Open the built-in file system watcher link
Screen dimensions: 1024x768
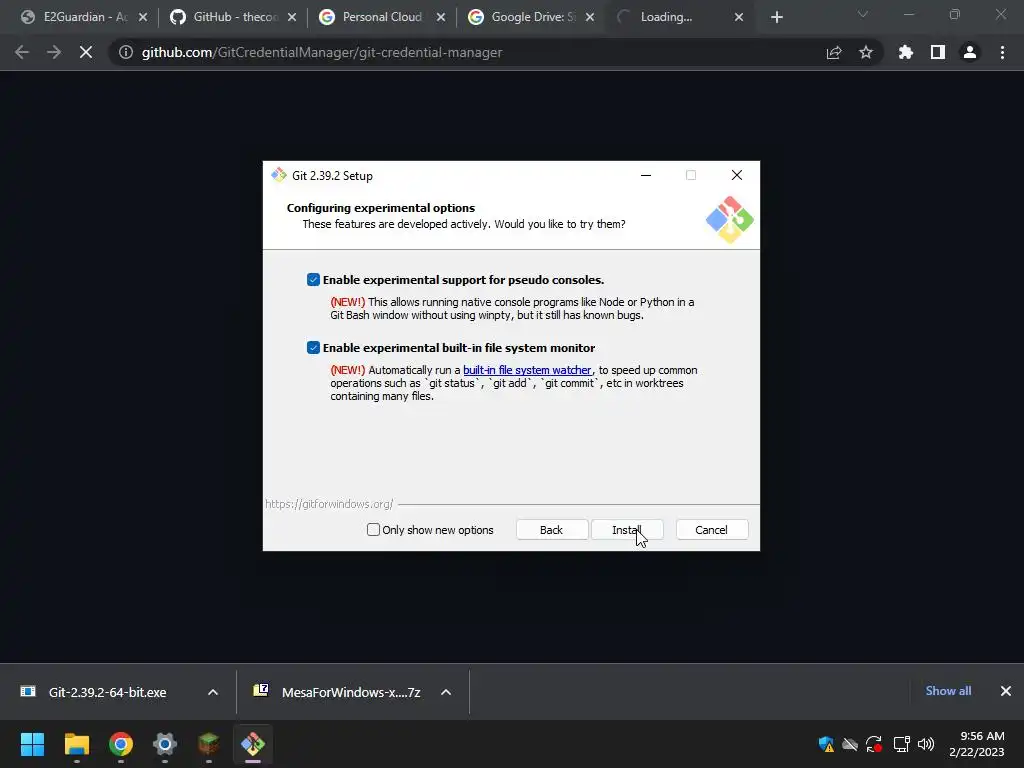(x=527, y=370)
